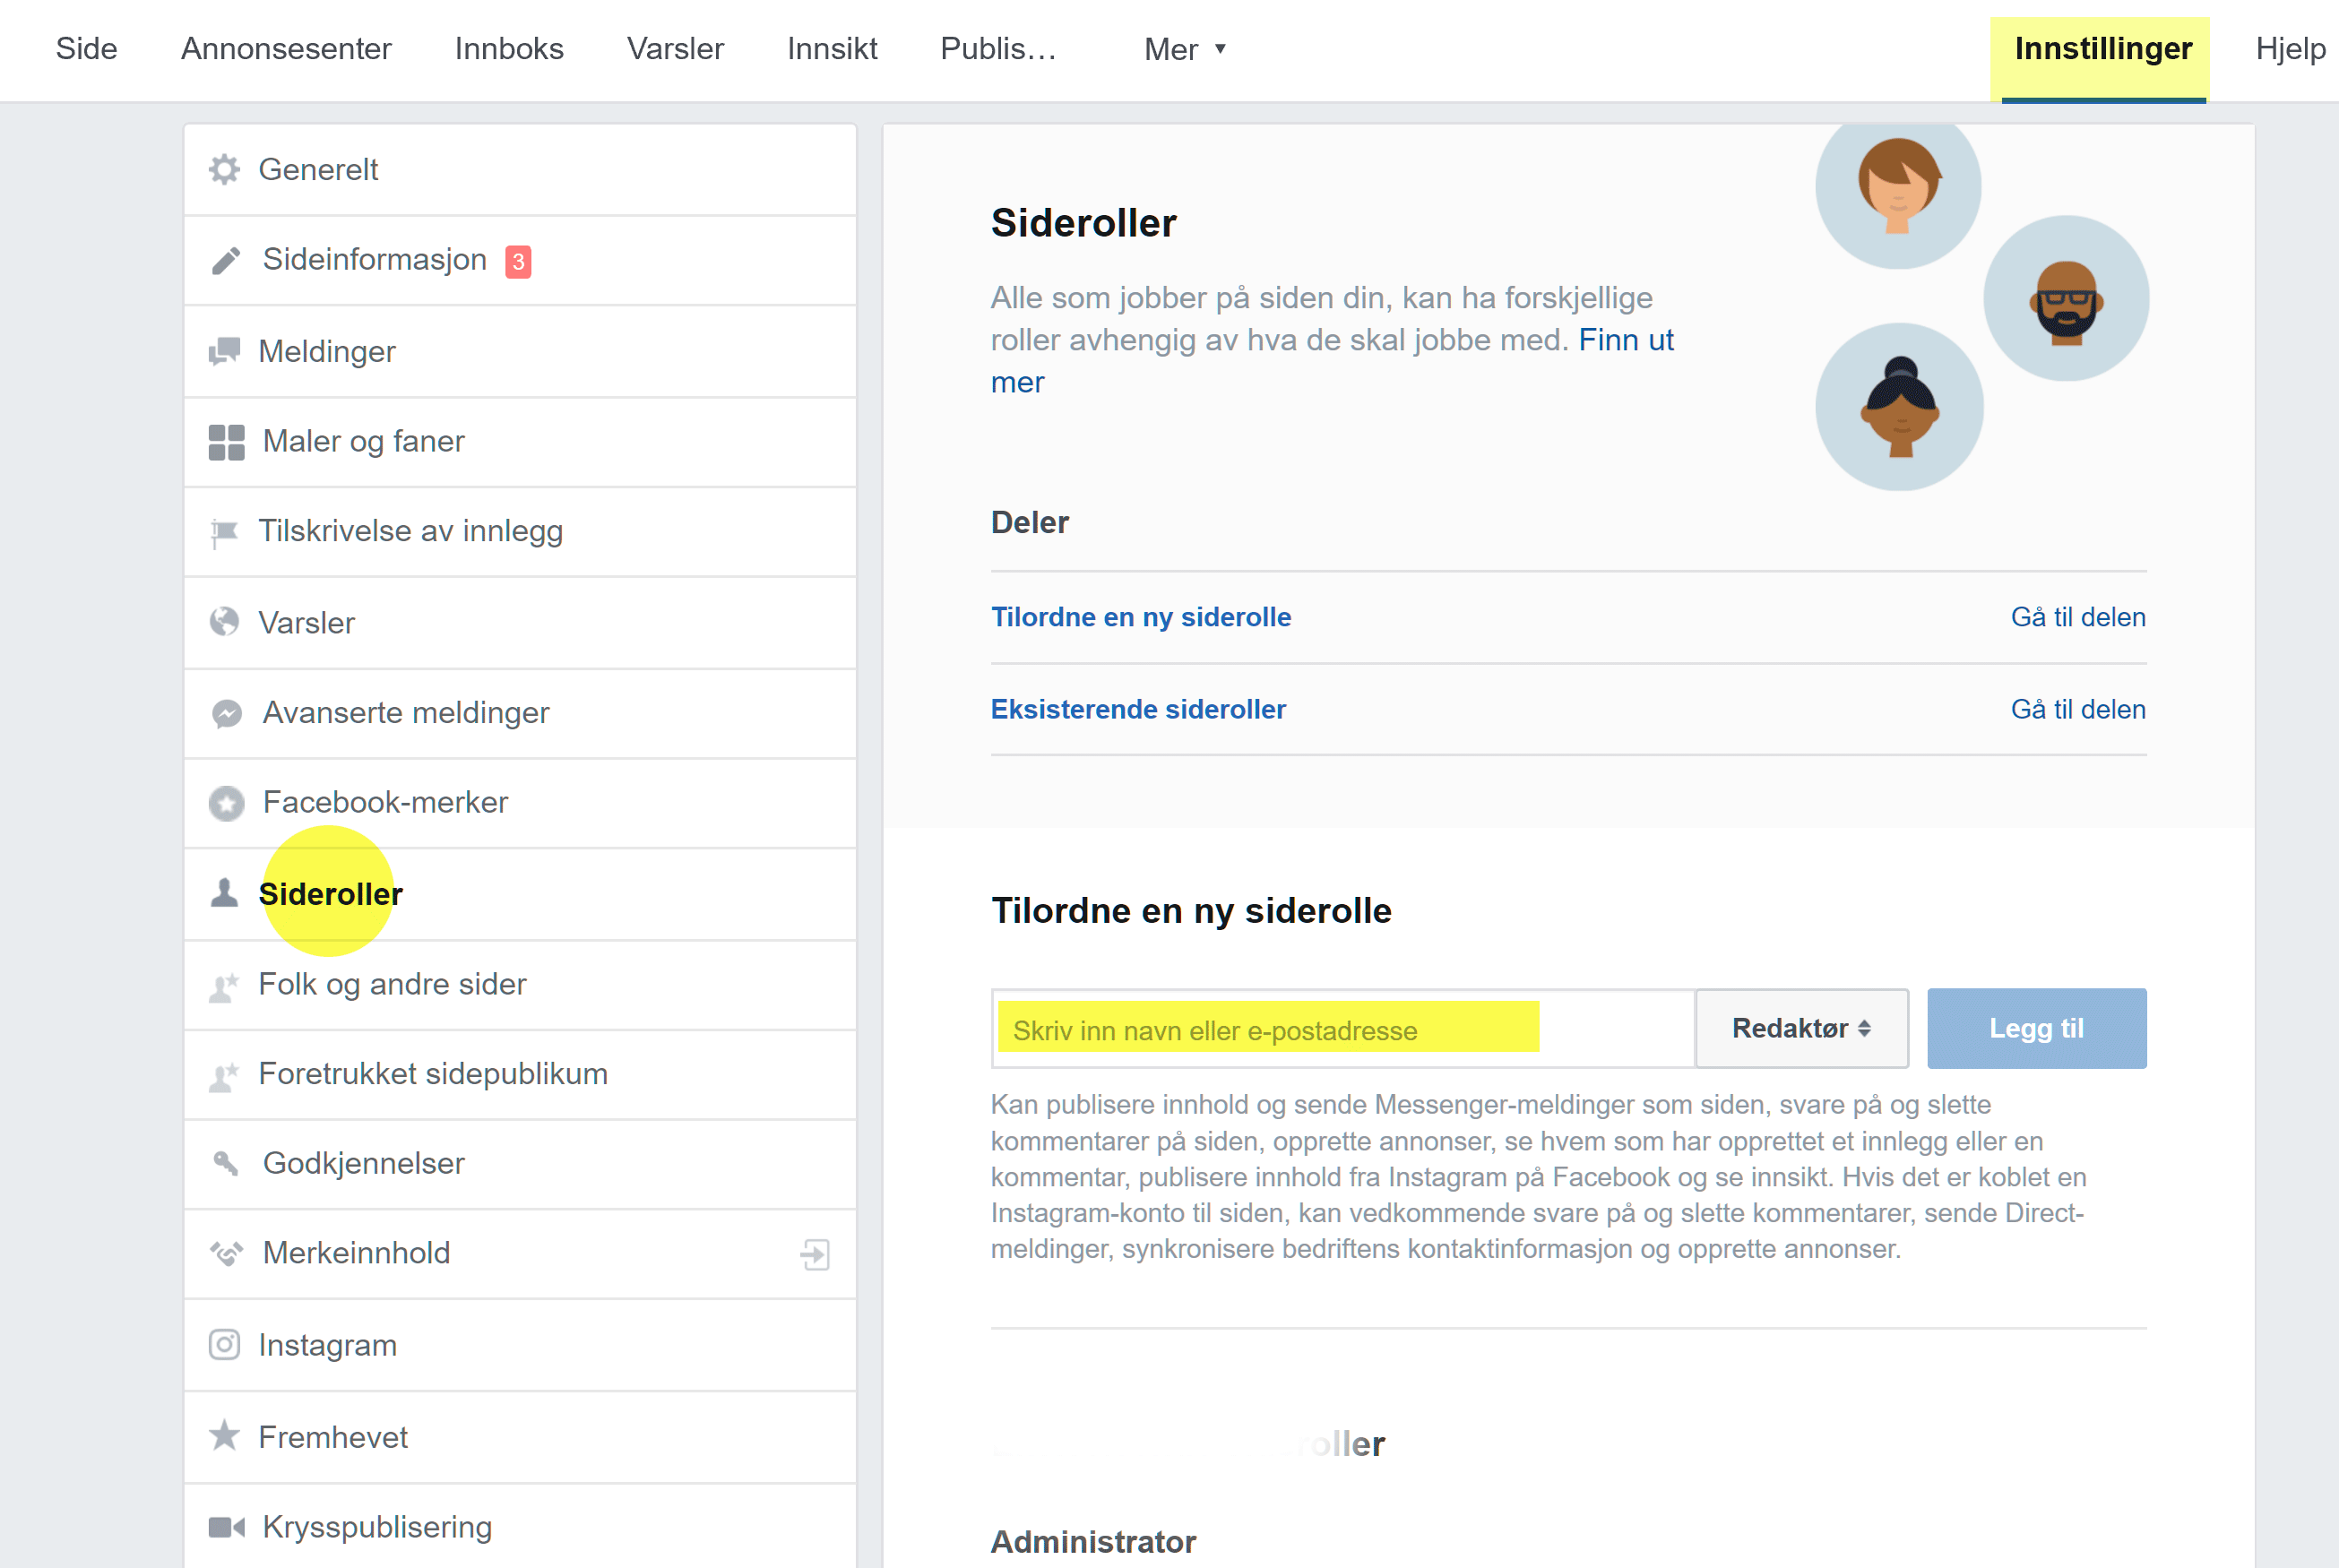Open Maler og faner settings
The height and width of the screenshot is (1568, 2339).
point(520,442)
